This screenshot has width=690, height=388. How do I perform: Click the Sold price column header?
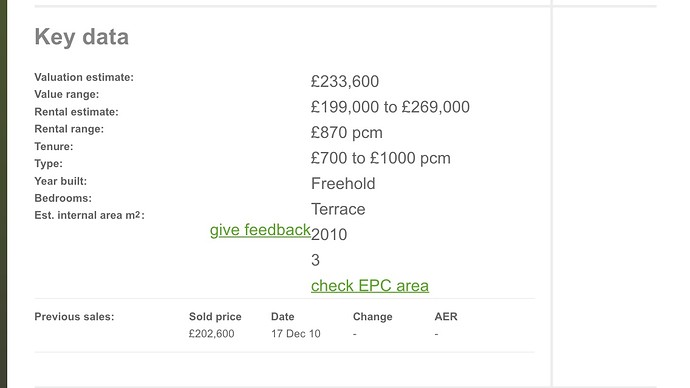click(x=215, y=317)
